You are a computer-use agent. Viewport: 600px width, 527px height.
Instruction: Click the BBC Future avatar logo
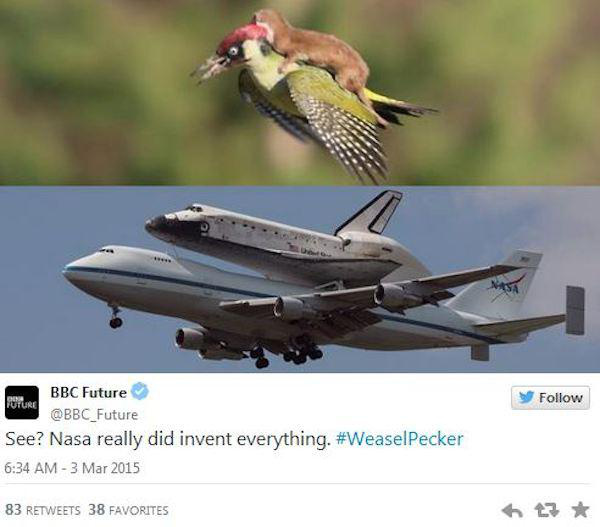coord(22,402)
